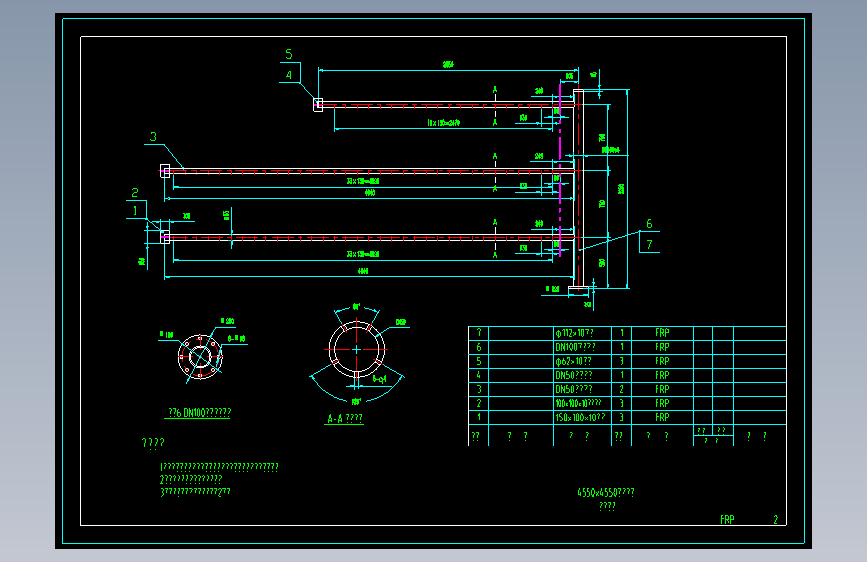Select callout number 6 right of the header pipe
This screenshot has height=562, width=867.
[649, 223]
